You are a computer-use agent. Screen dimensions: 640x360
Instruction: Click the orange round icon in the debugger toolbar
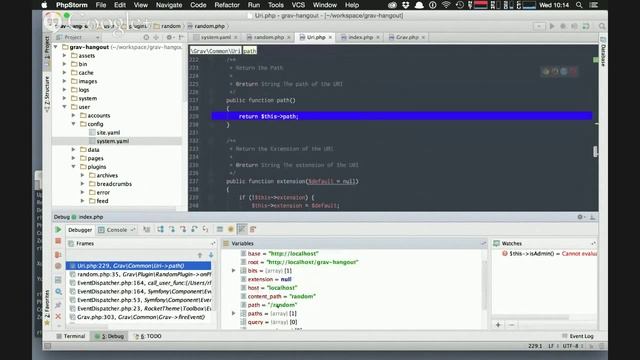click(x=231, y=229)
